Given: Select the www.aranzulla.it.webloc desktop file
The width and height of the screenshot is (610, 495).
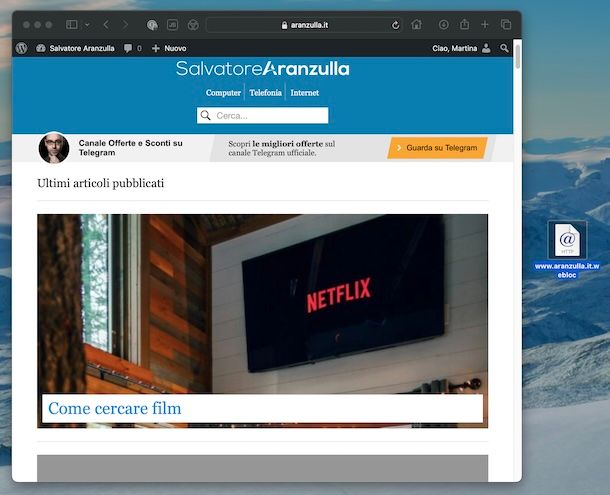Looking at the screenshot, I should point(567,249).
